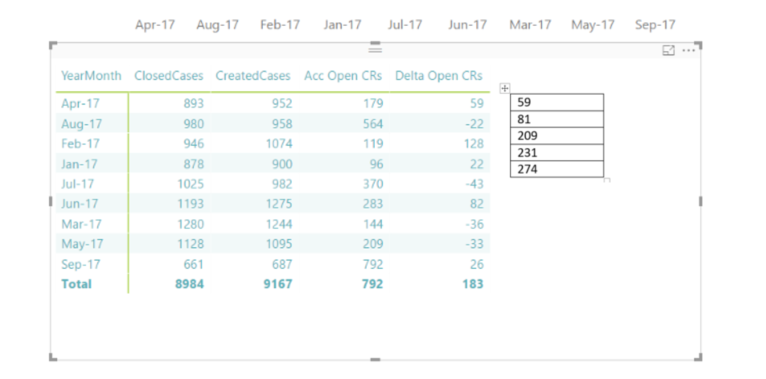Click CreatedCases value 1275

(279, 204)
